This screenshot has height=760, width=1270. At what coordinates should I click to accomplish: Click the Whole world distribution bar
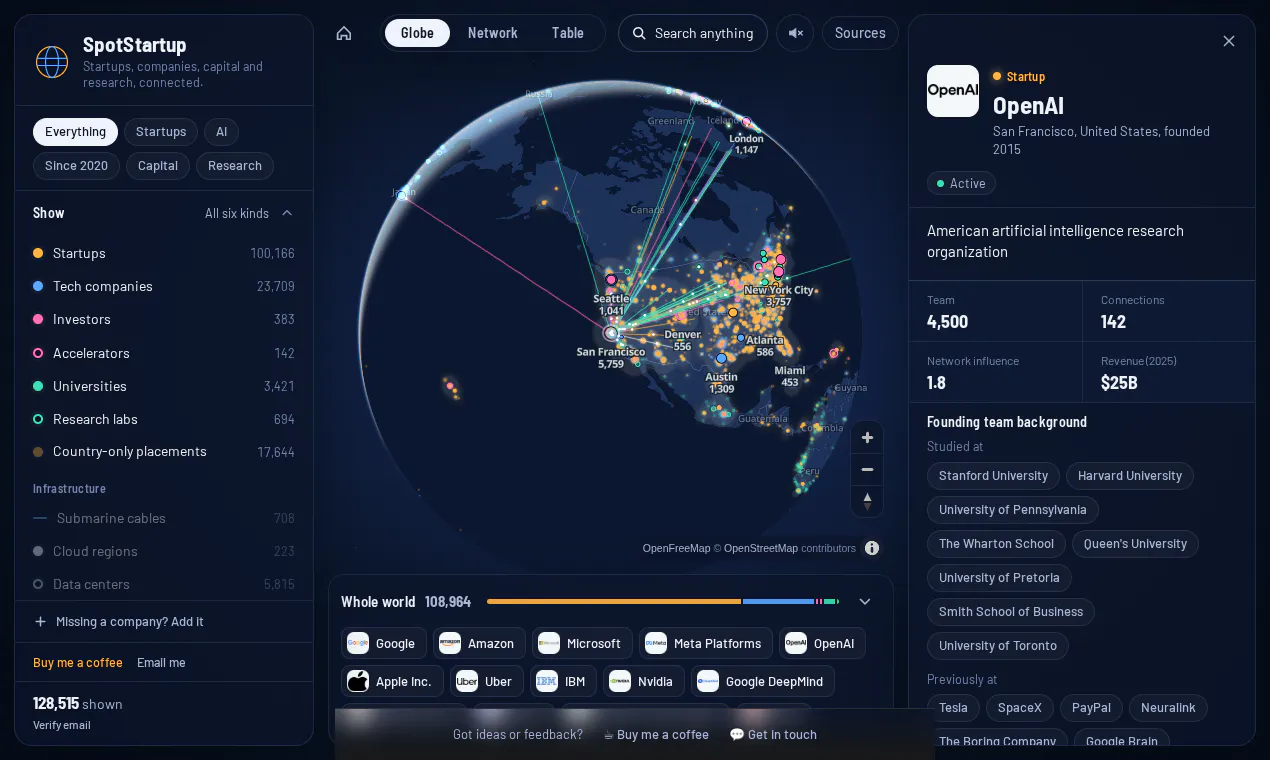tap(663, 602)
